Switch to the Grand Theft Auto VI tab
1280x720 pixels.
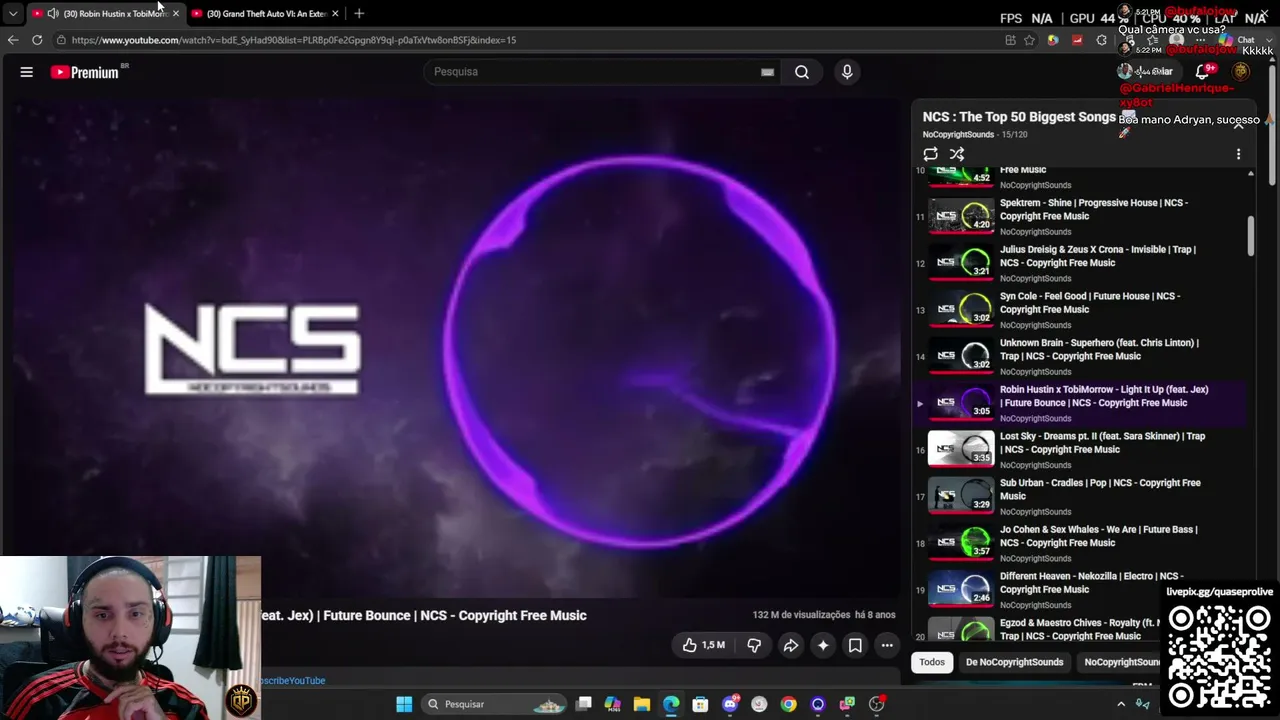click(x=265, y=13)
